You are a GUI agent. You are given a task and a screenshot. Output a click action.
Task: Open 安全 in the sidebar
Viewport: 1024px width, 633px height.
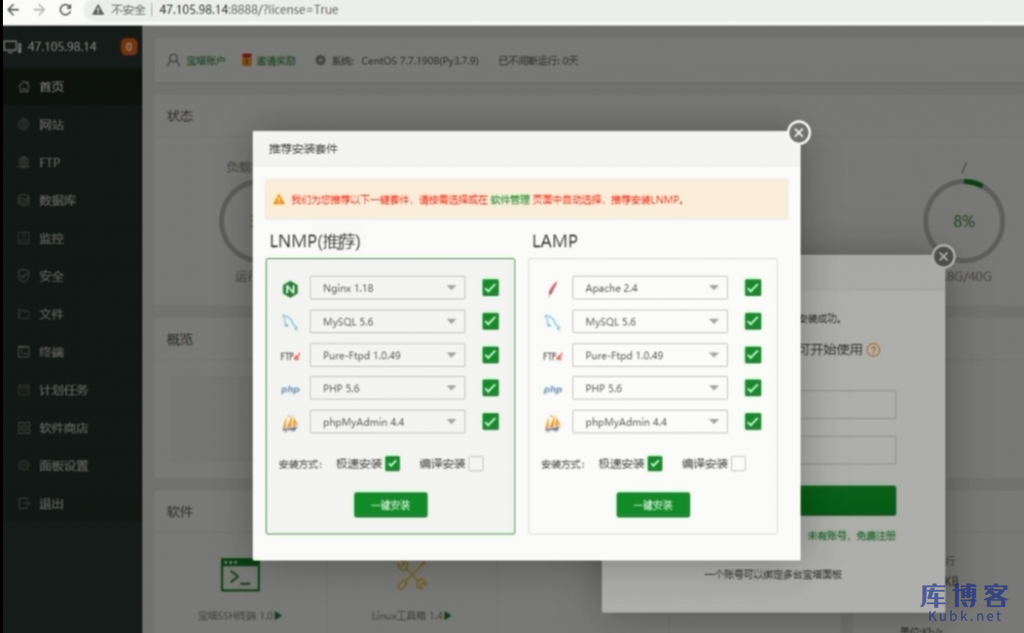pyautogui.click(x=71, y=276)
